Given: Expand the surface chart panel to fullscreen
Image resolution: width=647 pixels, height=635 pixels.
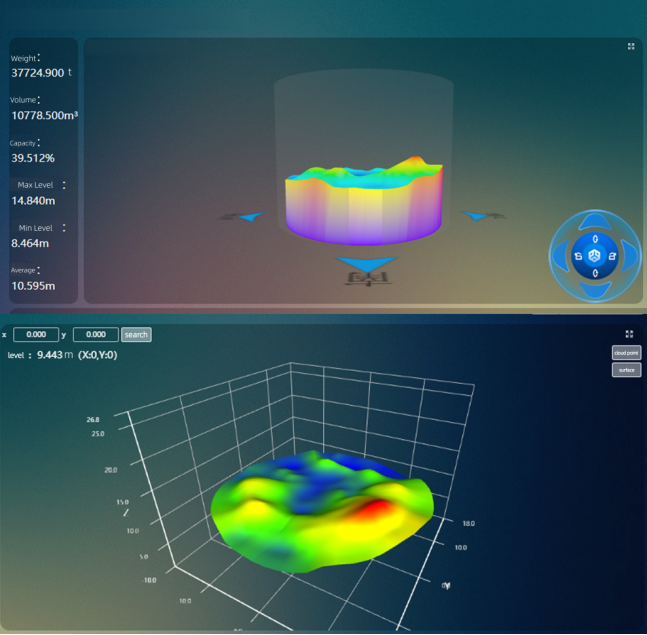Looking at the screenshot, I should click(629, 334).
